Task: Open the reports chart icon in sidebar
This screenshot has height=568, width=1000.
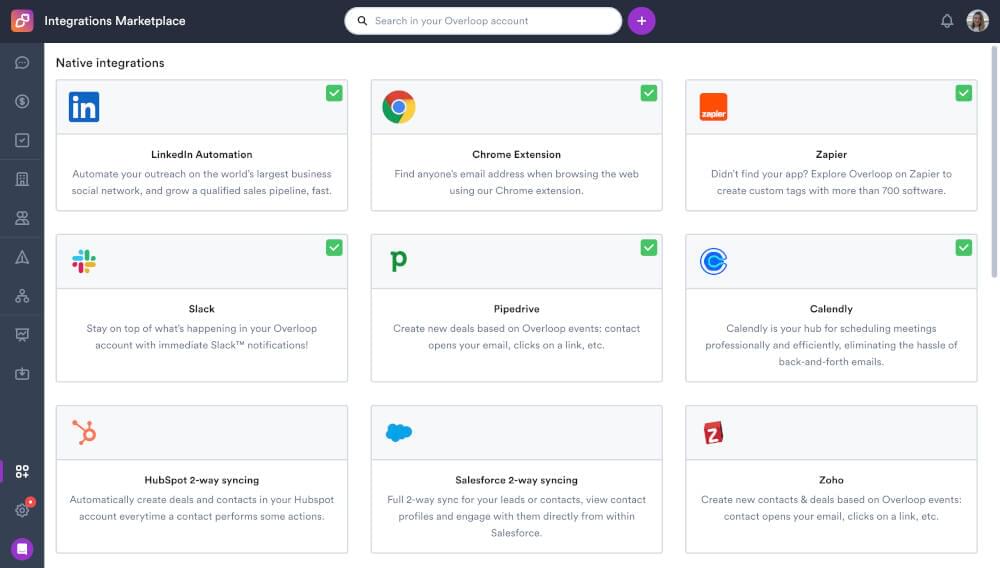Action: tap(22, 335)
